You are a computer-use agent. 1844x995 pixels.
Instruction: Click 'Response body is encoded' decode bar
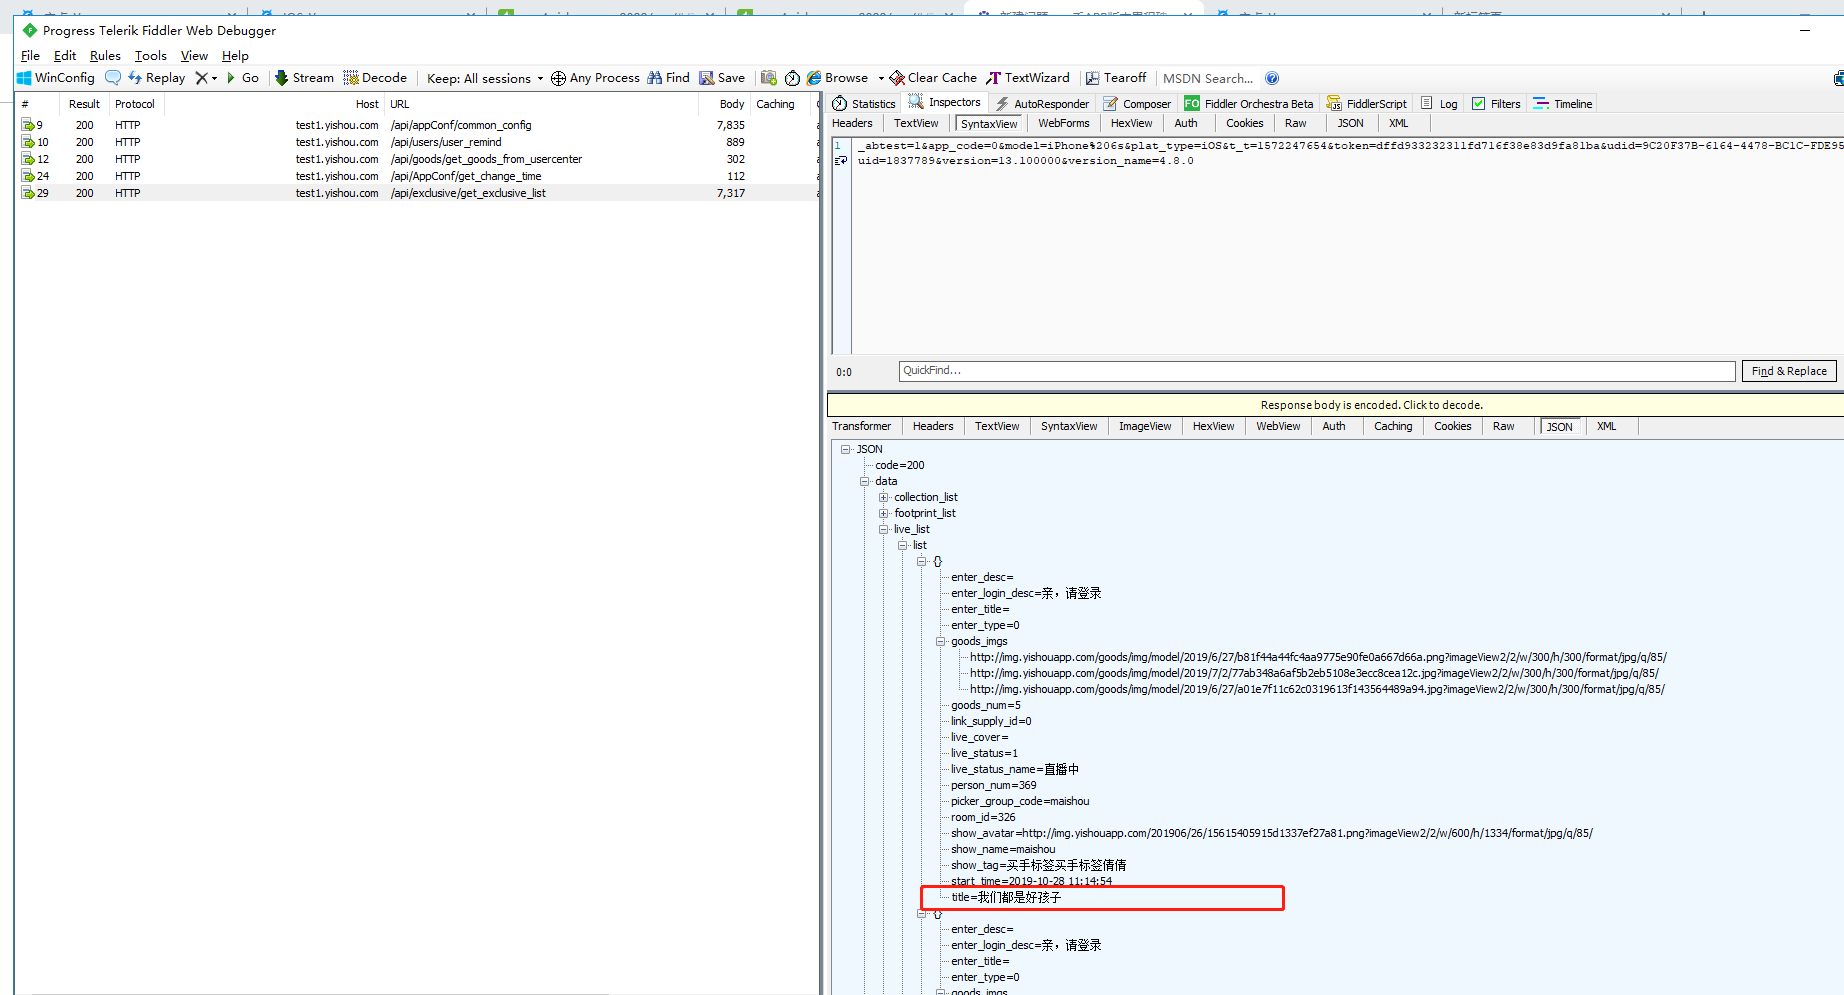(1335, 405)
